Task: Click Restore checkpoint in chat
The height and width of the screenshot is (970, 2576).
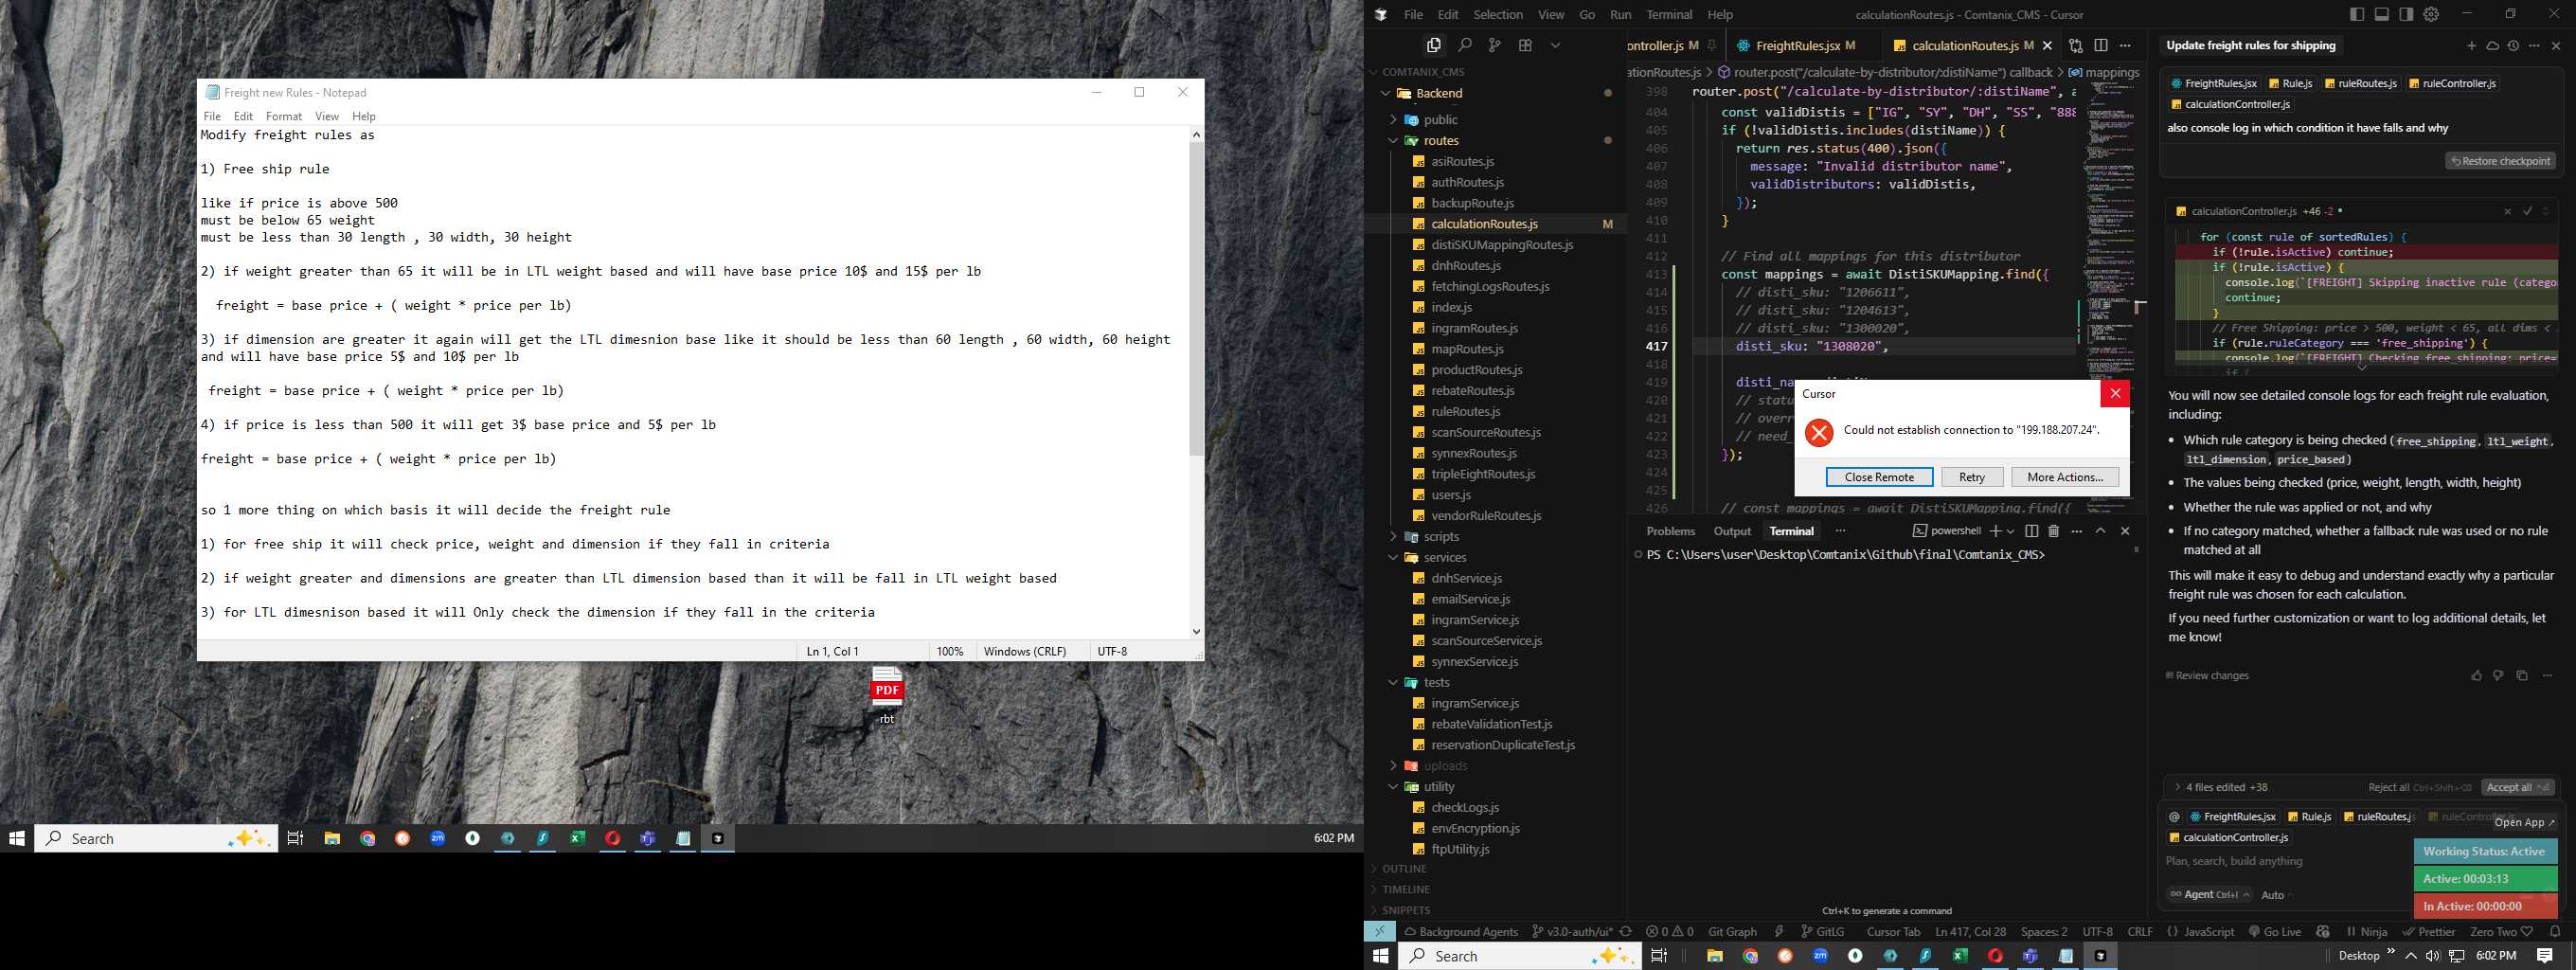Action: coord(2500,161)
